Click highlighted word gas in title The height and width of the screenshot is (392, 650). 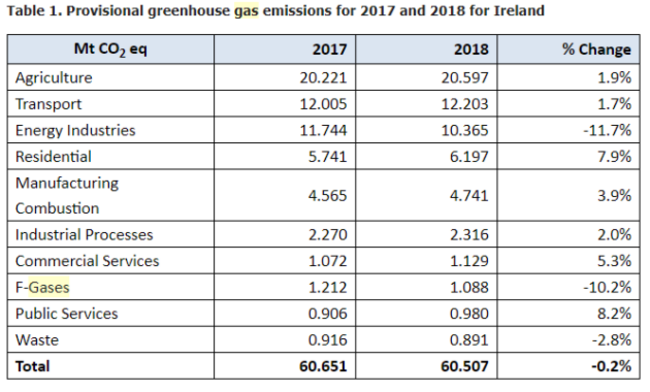(246, 11)
